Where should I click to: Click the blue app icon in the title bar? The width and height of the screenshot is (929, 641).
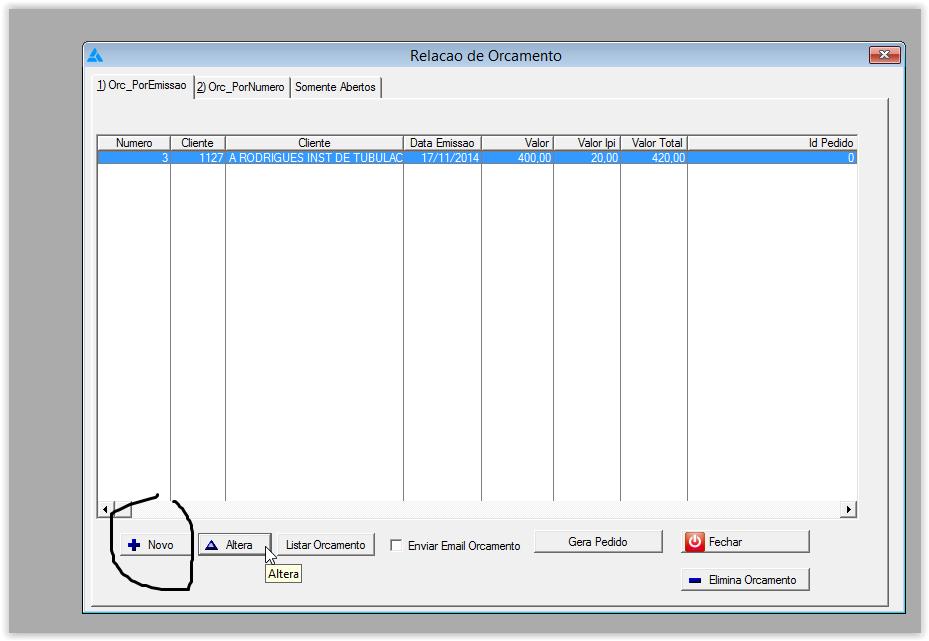[x=95, y=56]
